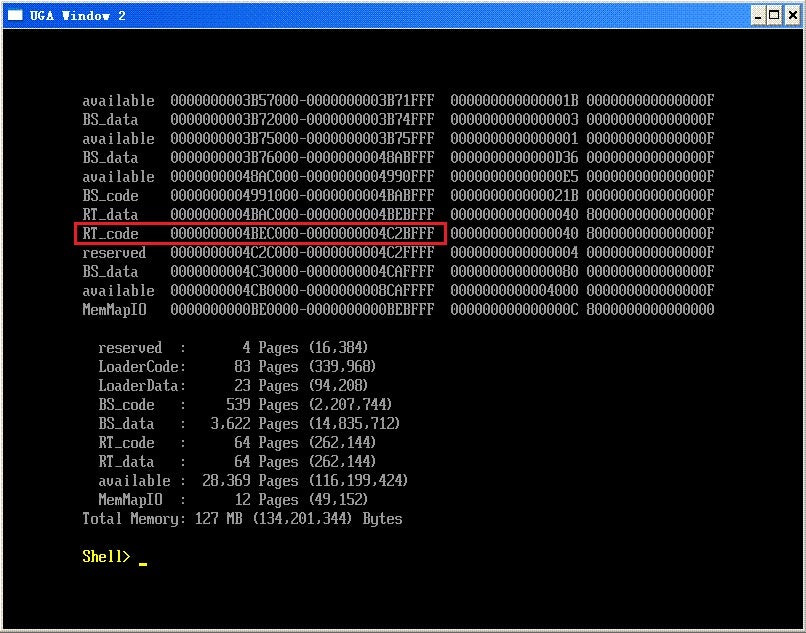Click the yellow Shell> prompt

pyautogui.click(x=106, y=556)
